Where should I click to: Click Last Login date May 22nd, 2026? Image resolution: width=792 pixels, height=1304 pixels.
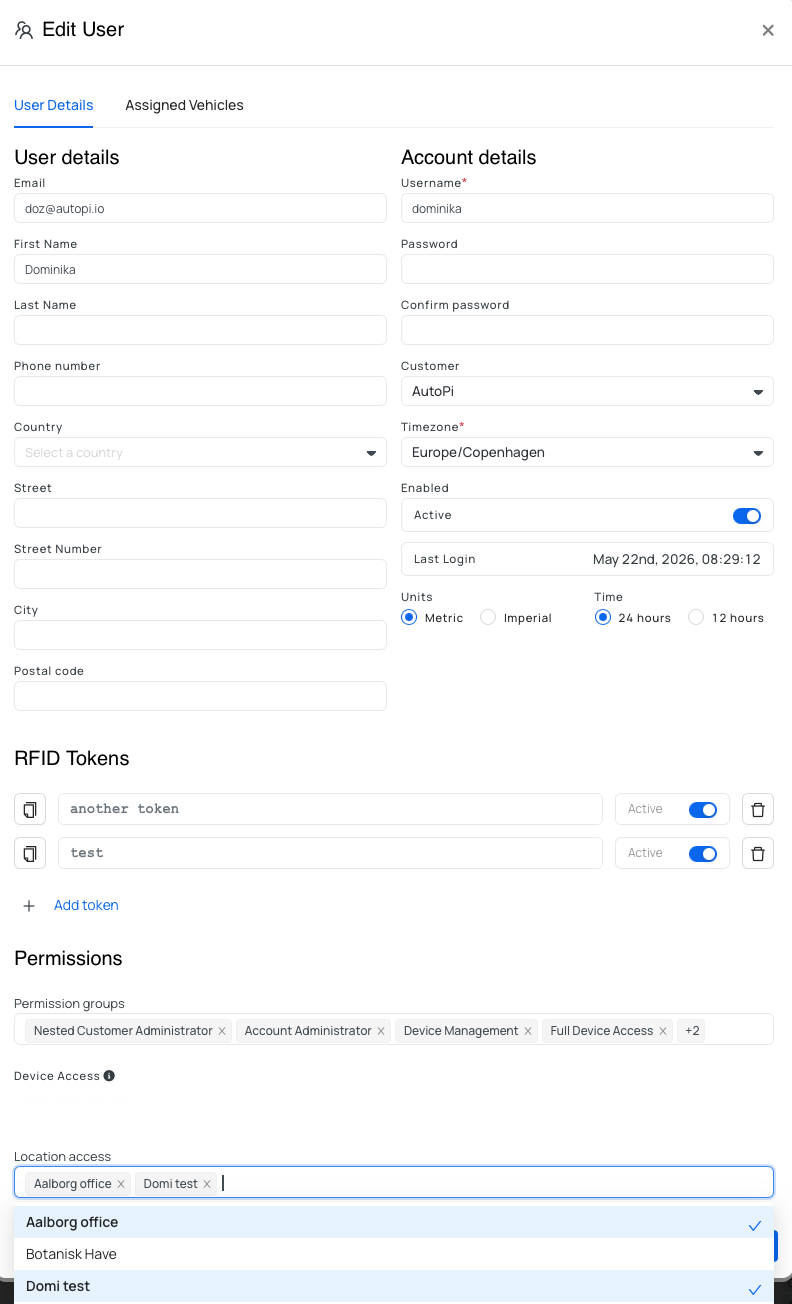click(x=677, y=559)
